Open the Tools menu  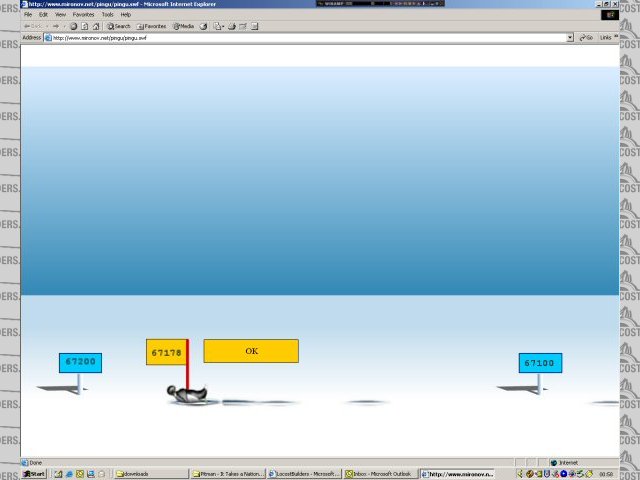pos(107,15)
